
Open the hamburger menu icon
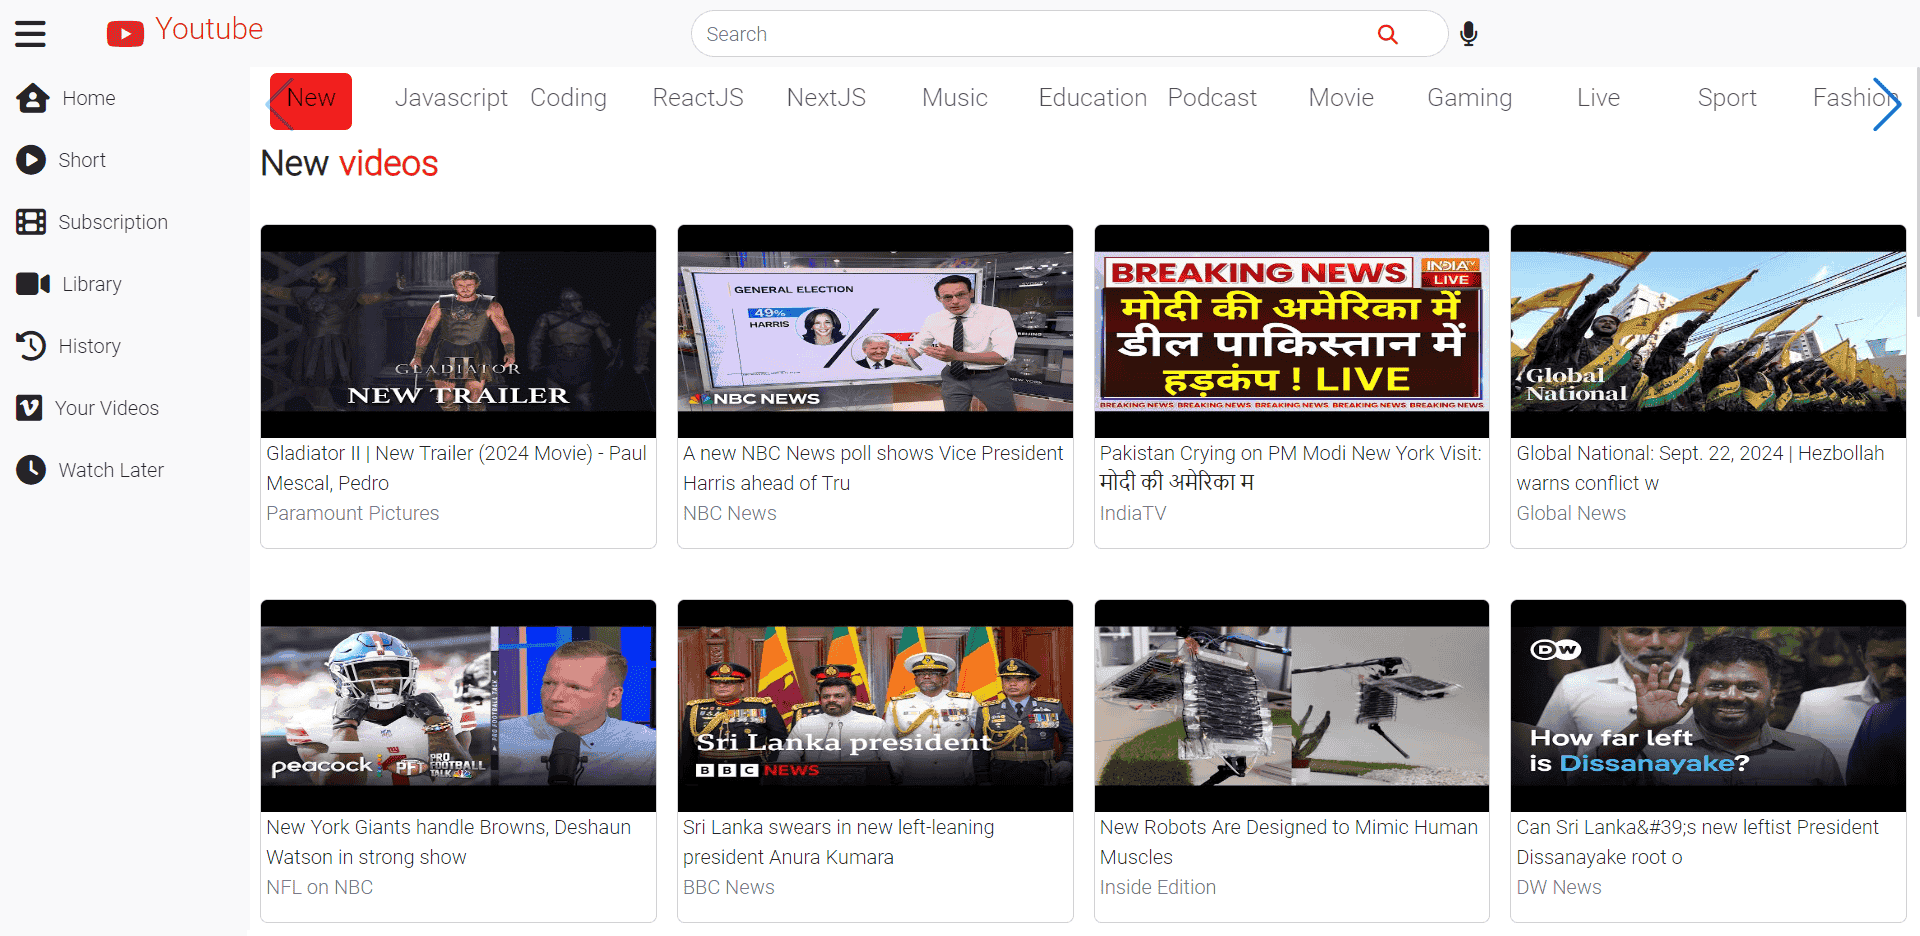[30, 34]
